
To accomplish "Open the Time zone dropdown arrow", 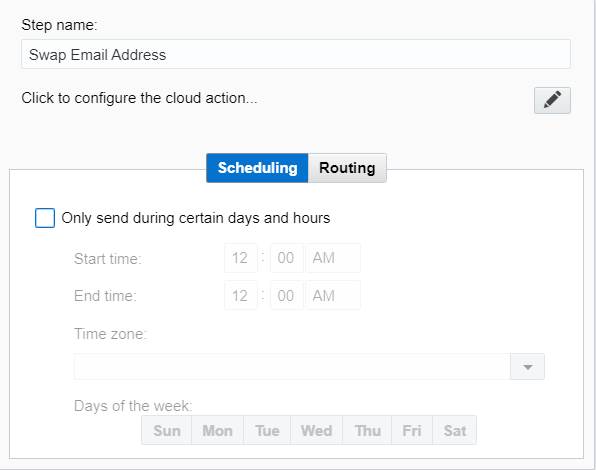I will point(527,367).
